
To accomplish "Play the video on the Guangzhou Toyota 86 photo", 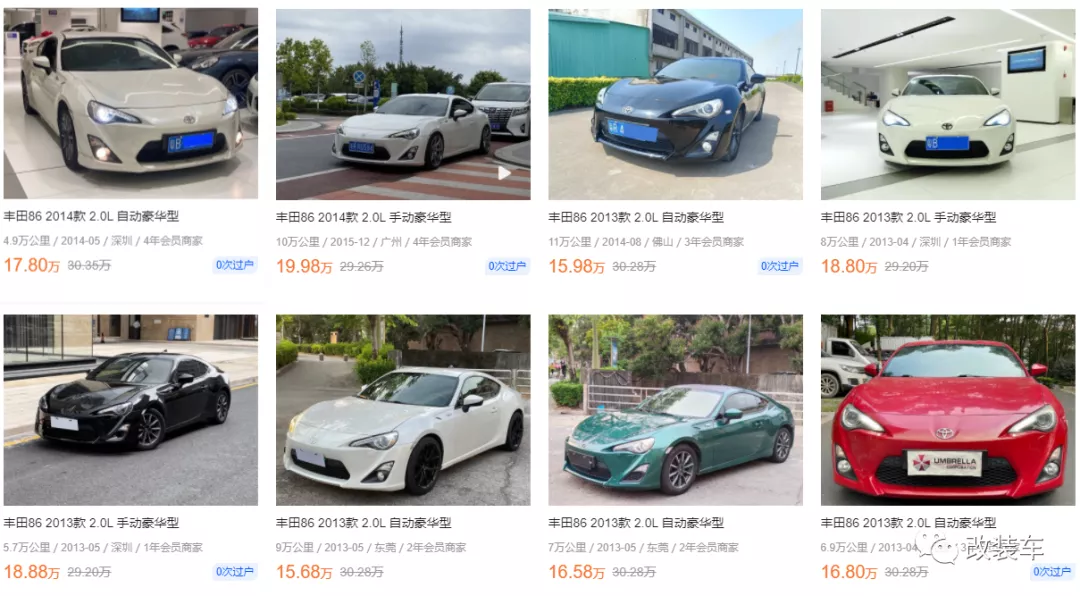I will pos(505,173).
